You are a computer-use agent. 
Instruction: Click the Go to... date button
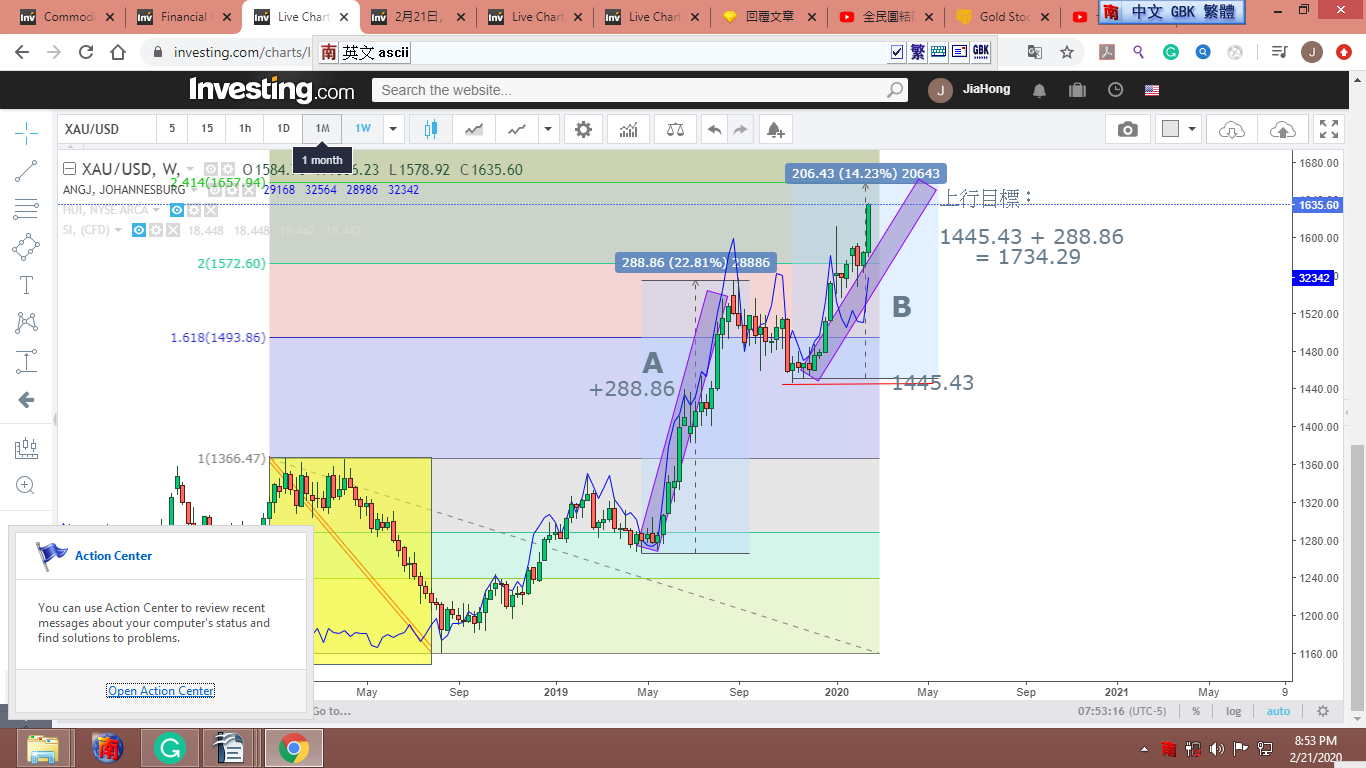331,711
